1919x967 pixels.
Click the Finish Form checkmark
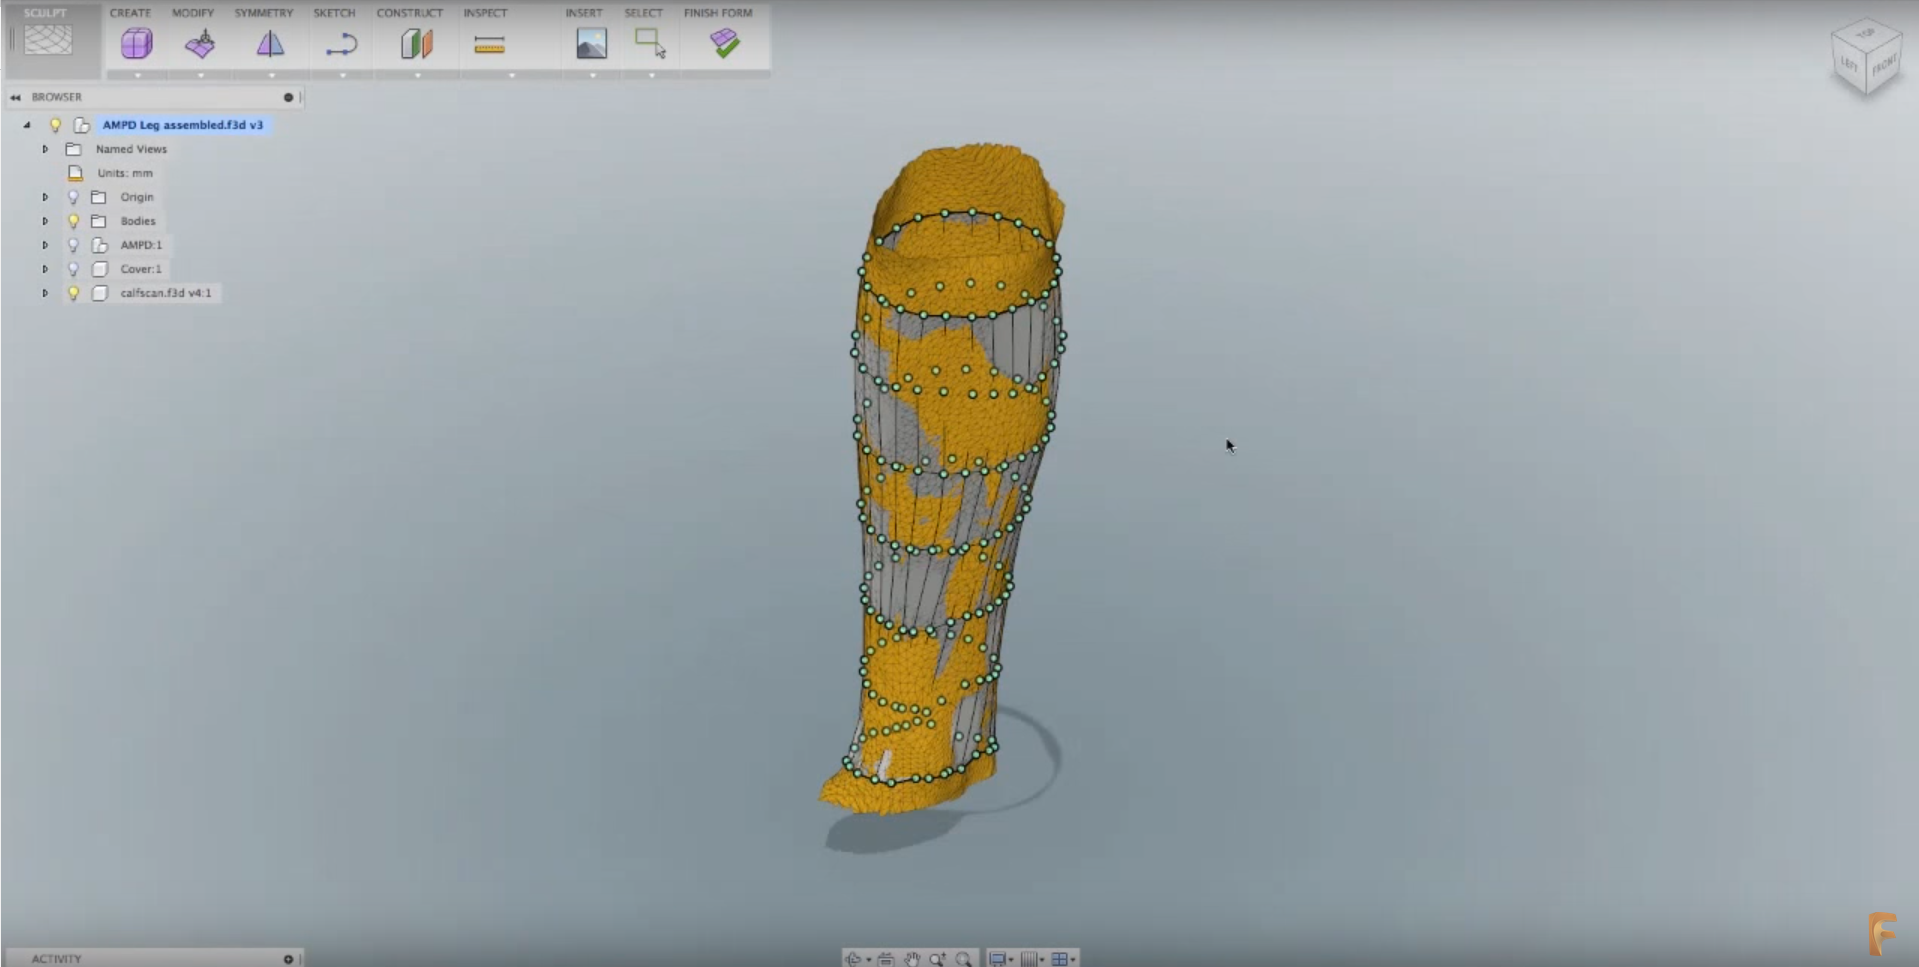pyautogui.click(x=726, y=43)
